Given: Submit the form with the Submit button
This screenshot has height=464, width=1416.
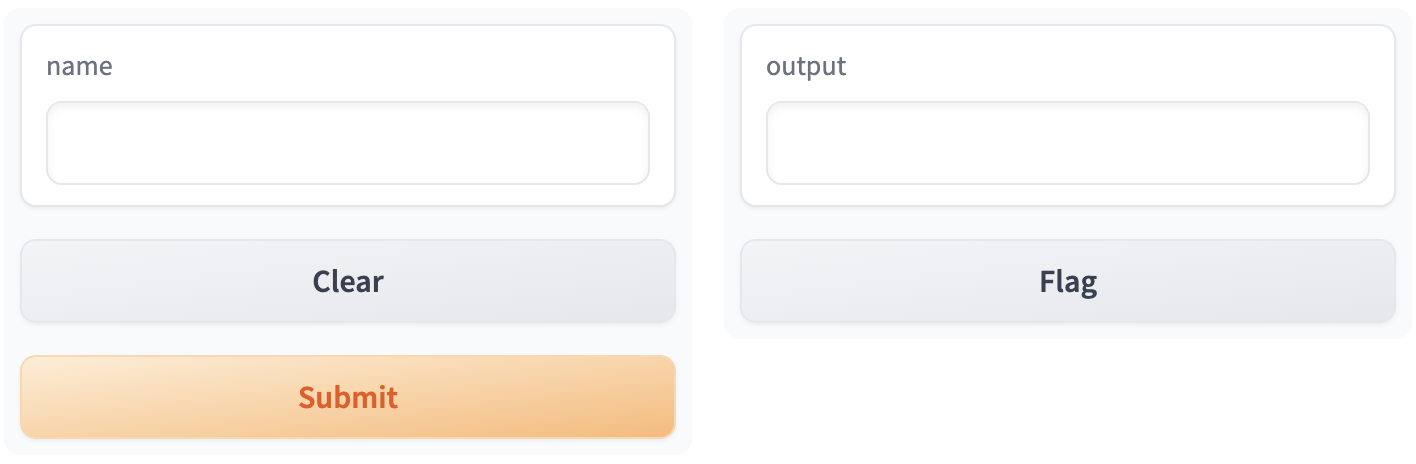Looking at the screenshot, I should click(x=347, y=397).
